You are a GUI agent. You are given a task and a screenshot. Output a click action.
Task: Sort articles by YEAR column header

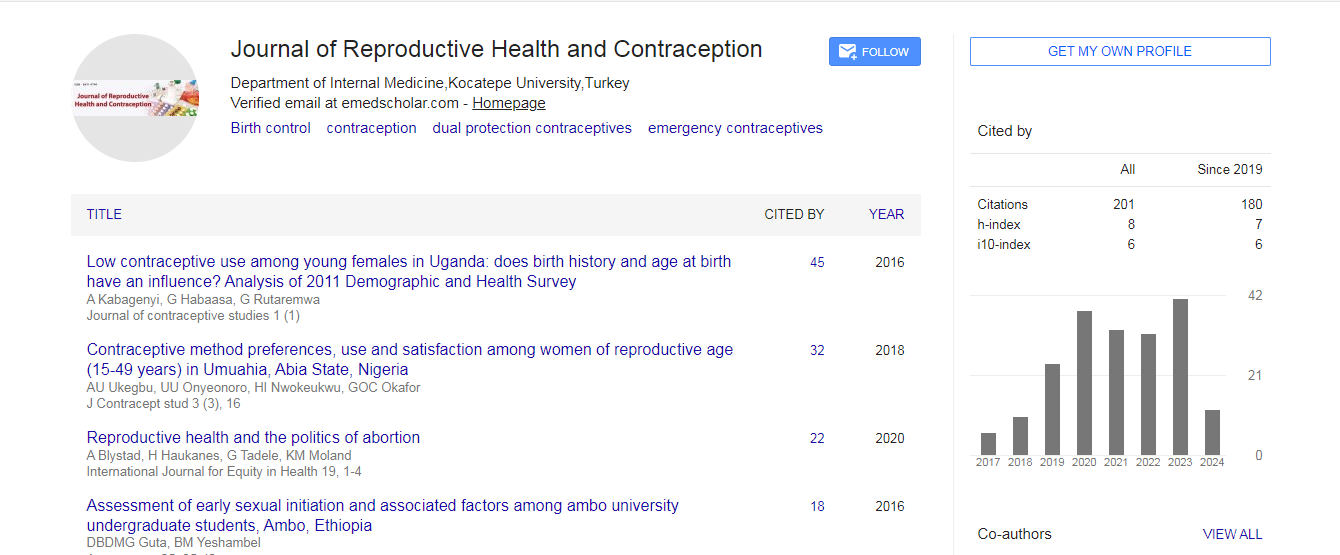pos(886,214)
